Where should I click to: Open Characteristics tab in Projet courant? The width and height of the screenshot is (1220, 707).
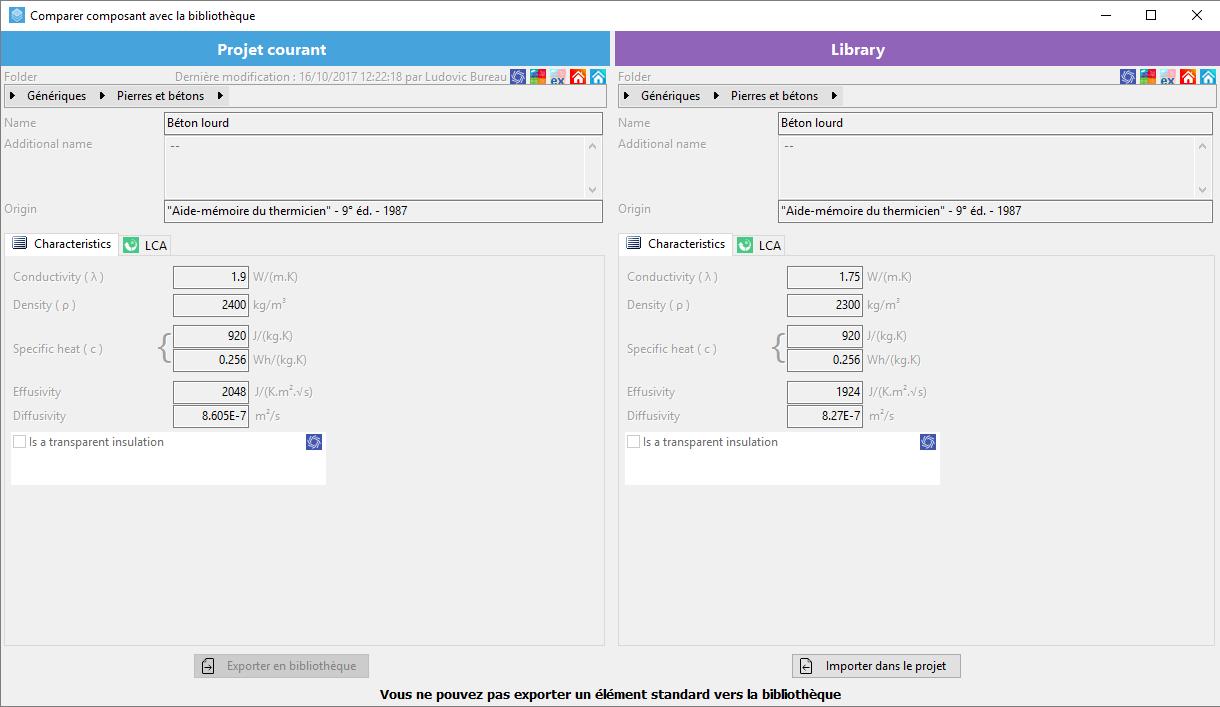coord(62,244)
